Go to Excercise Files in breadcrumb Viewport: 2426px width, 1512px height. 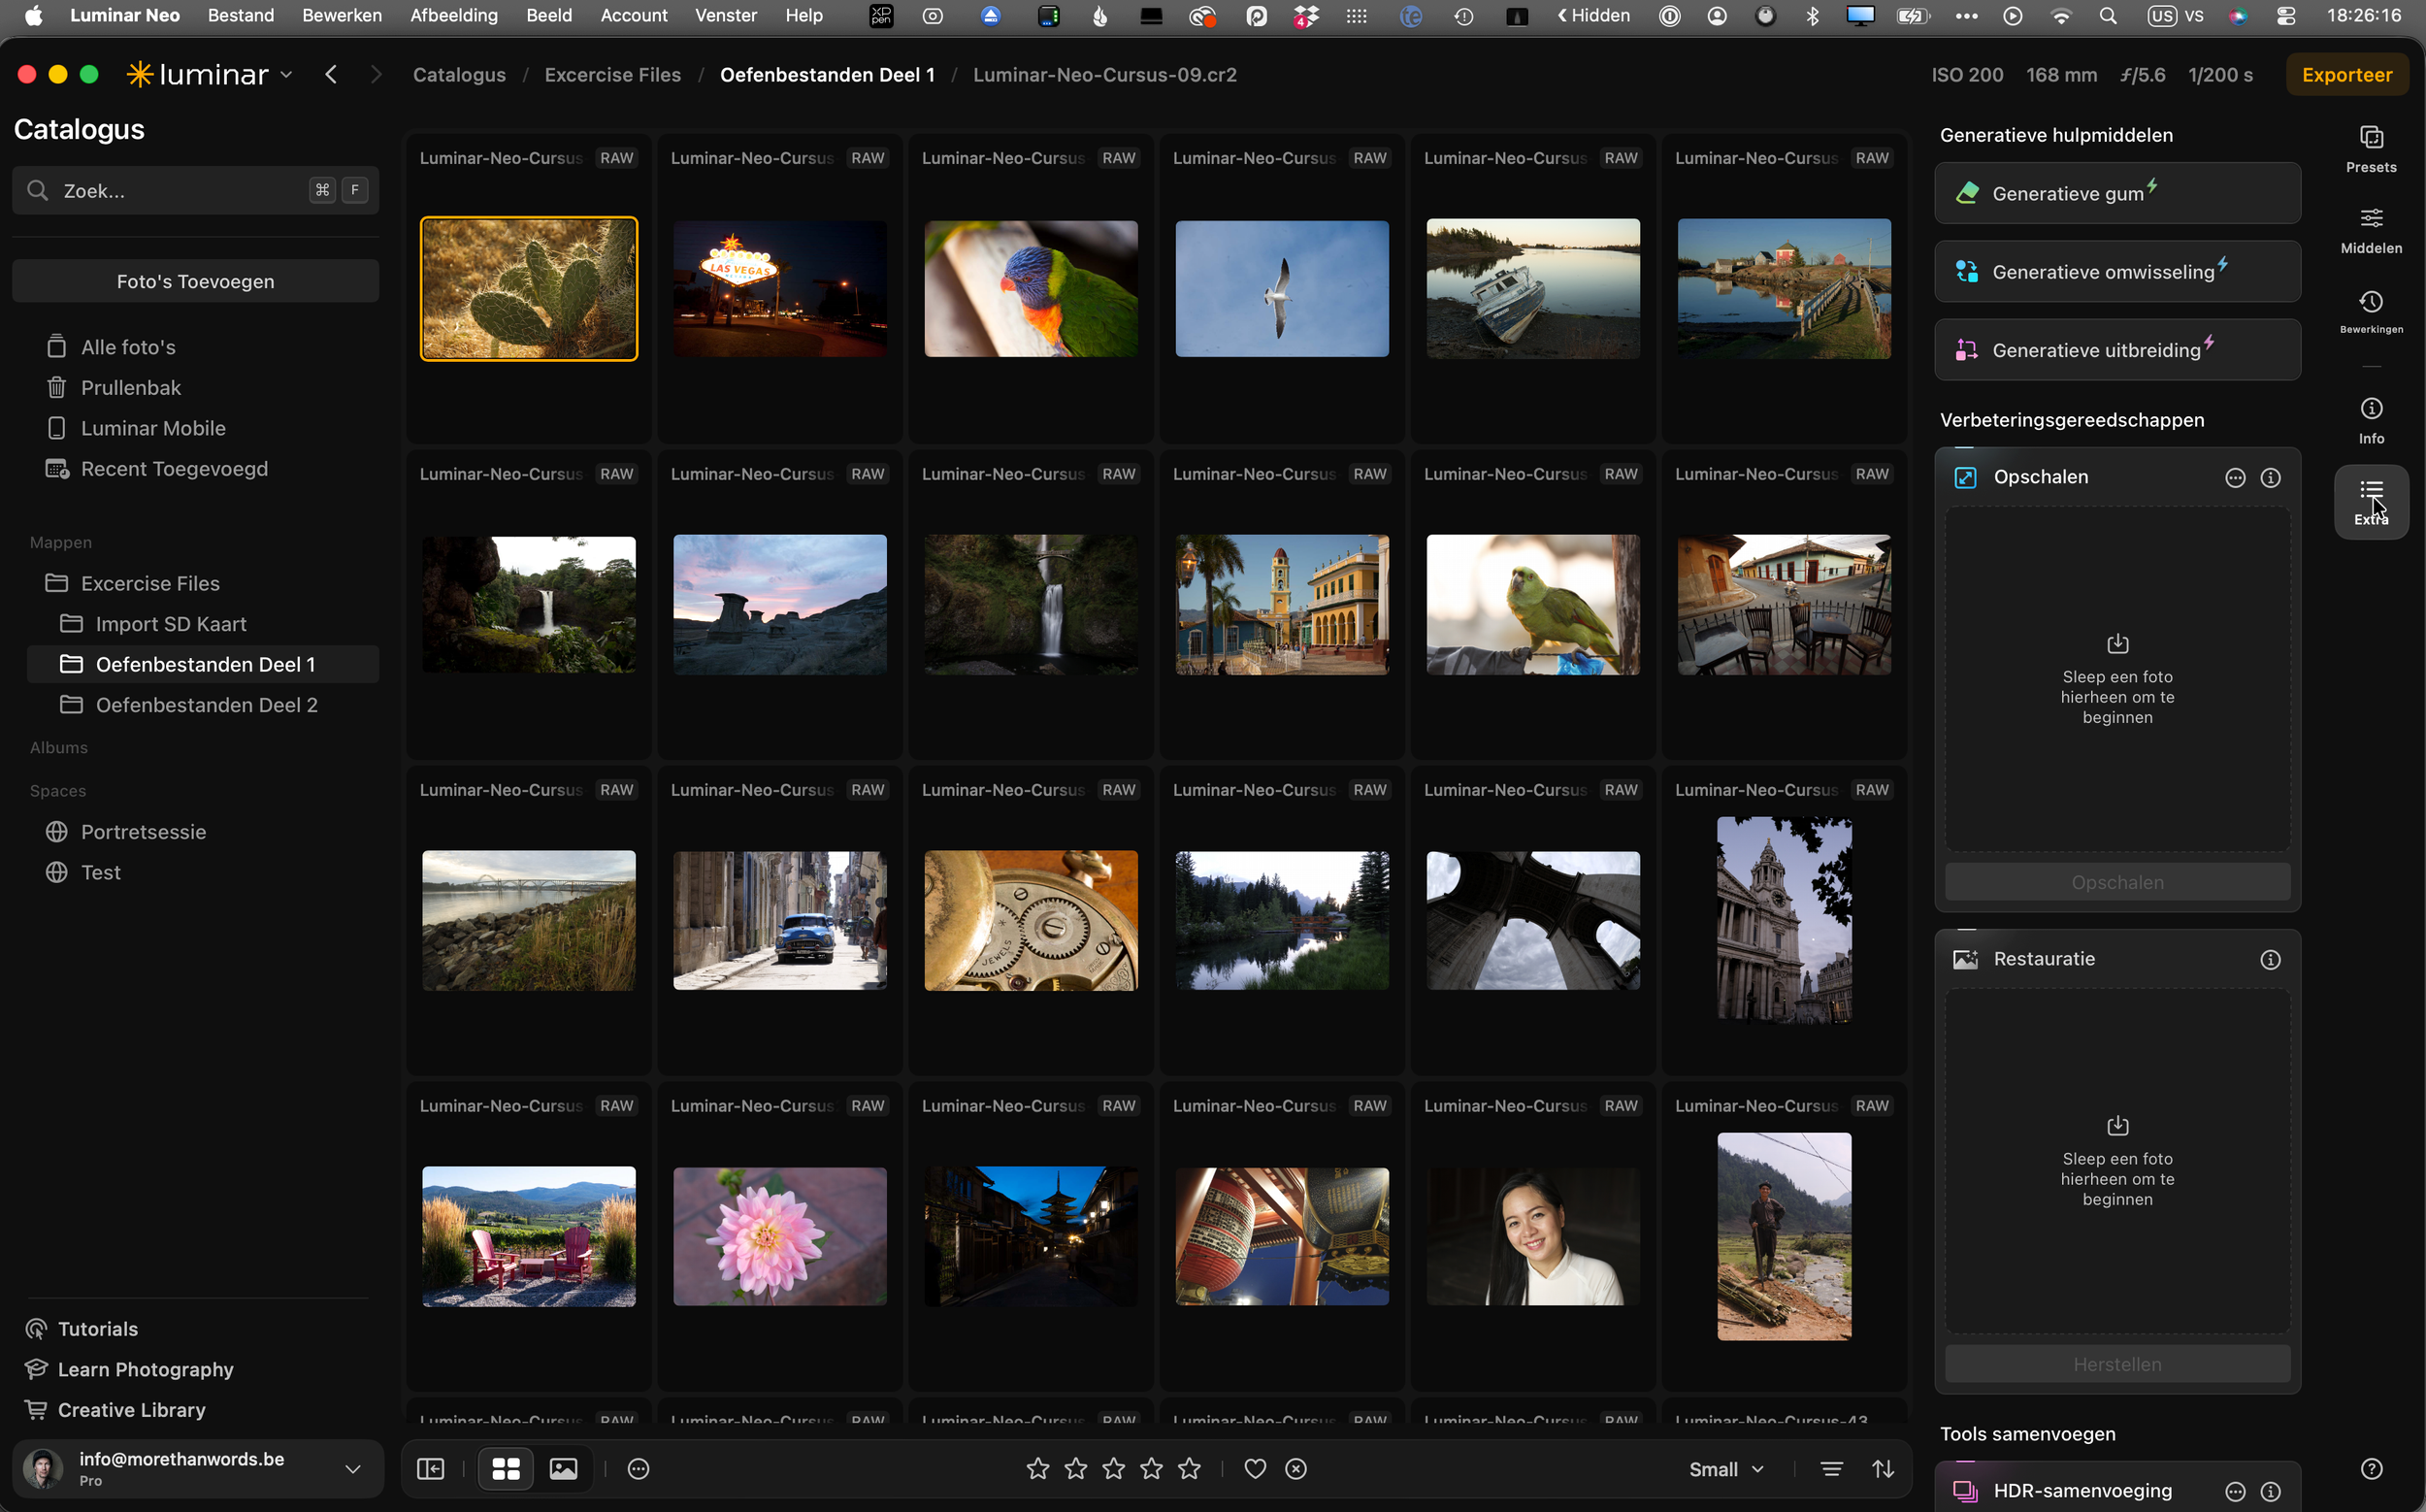coord(613,75)
